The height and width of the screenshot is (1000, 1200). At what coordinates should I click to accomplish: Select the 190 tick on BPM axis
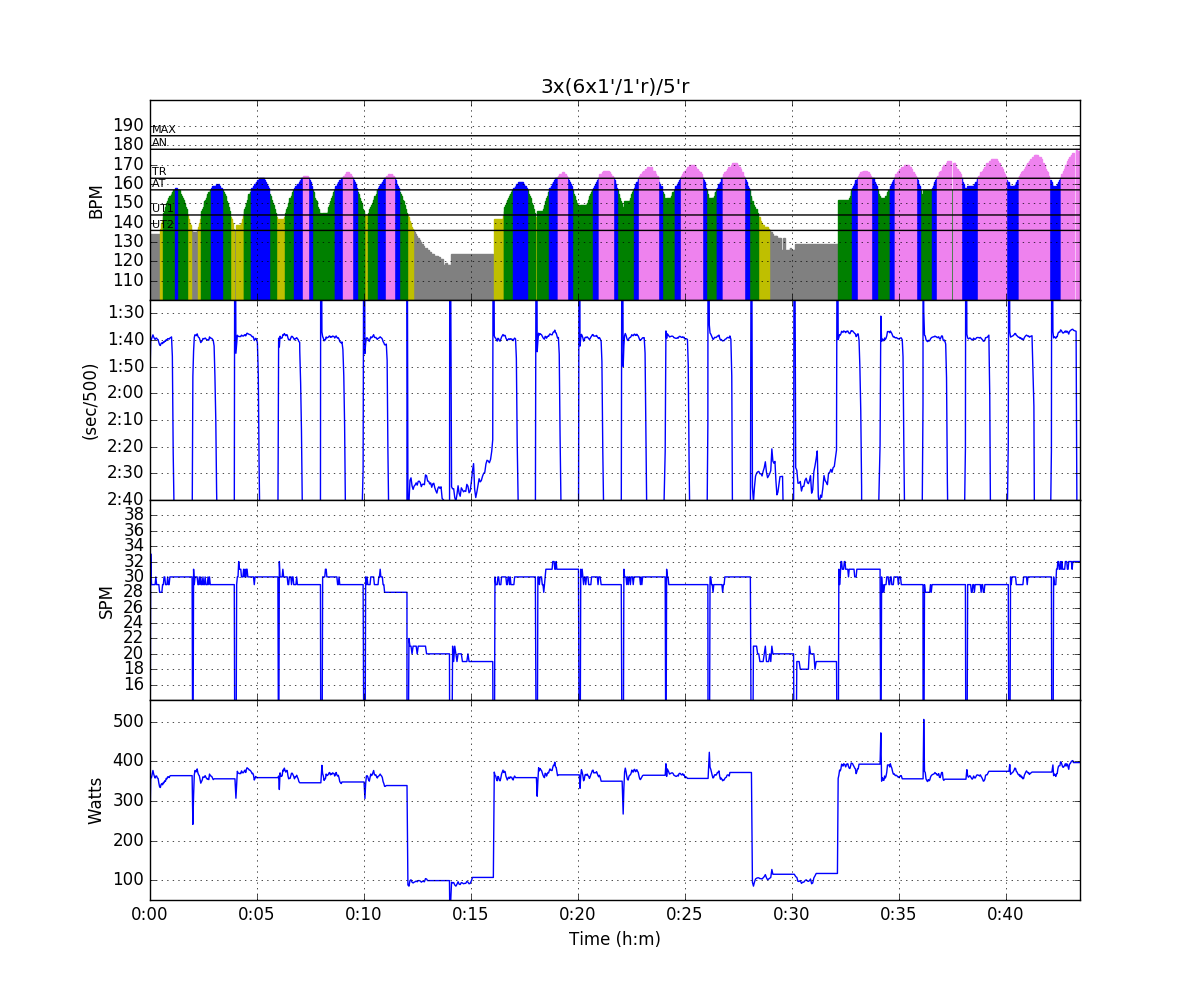(x=127, y=125)
